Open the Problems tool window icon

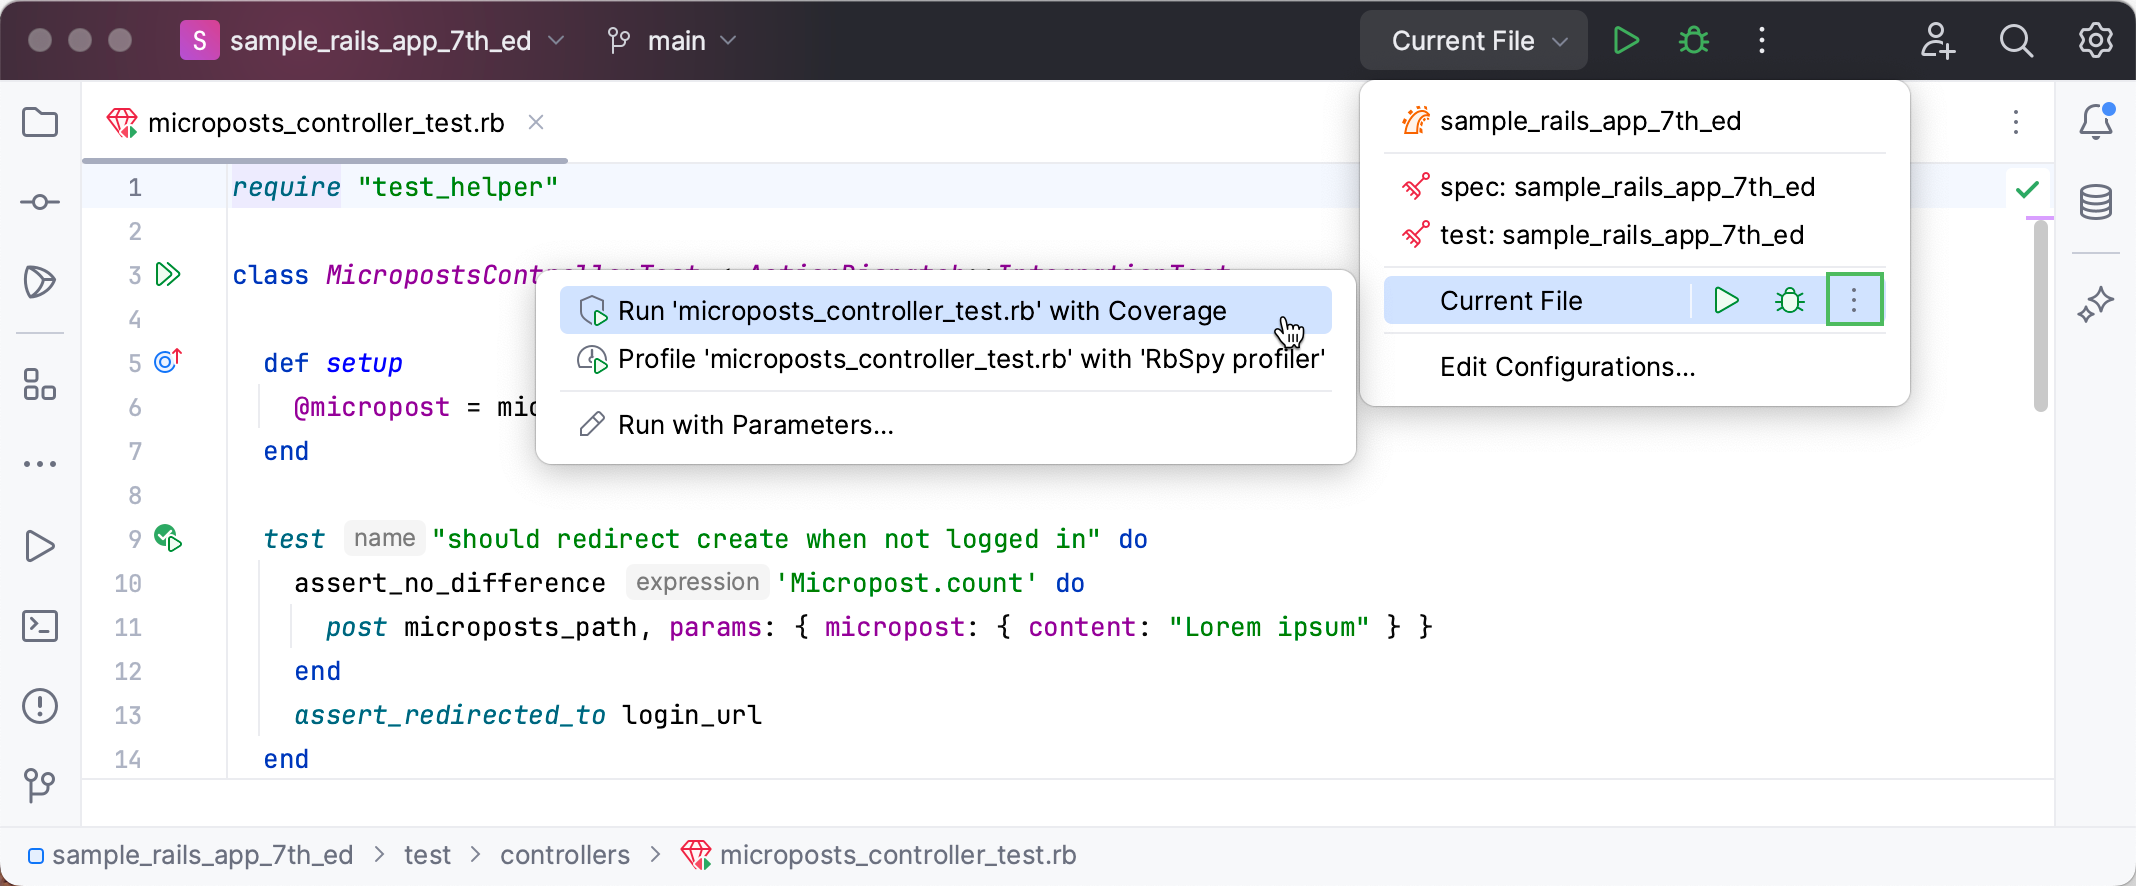[x=40, y=706]
